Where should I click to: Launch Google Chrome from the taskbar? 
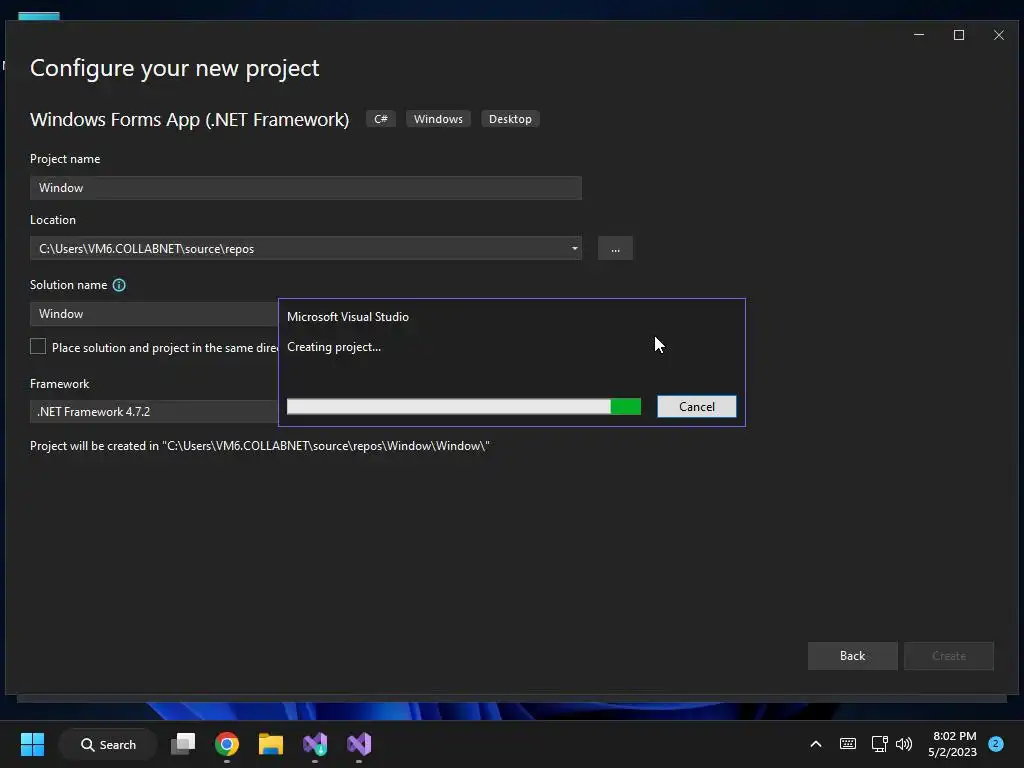(227, 744)
